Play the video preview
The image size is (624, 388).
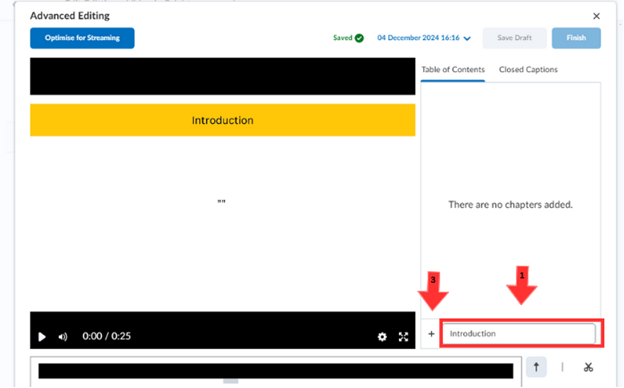tap(42, 337)
